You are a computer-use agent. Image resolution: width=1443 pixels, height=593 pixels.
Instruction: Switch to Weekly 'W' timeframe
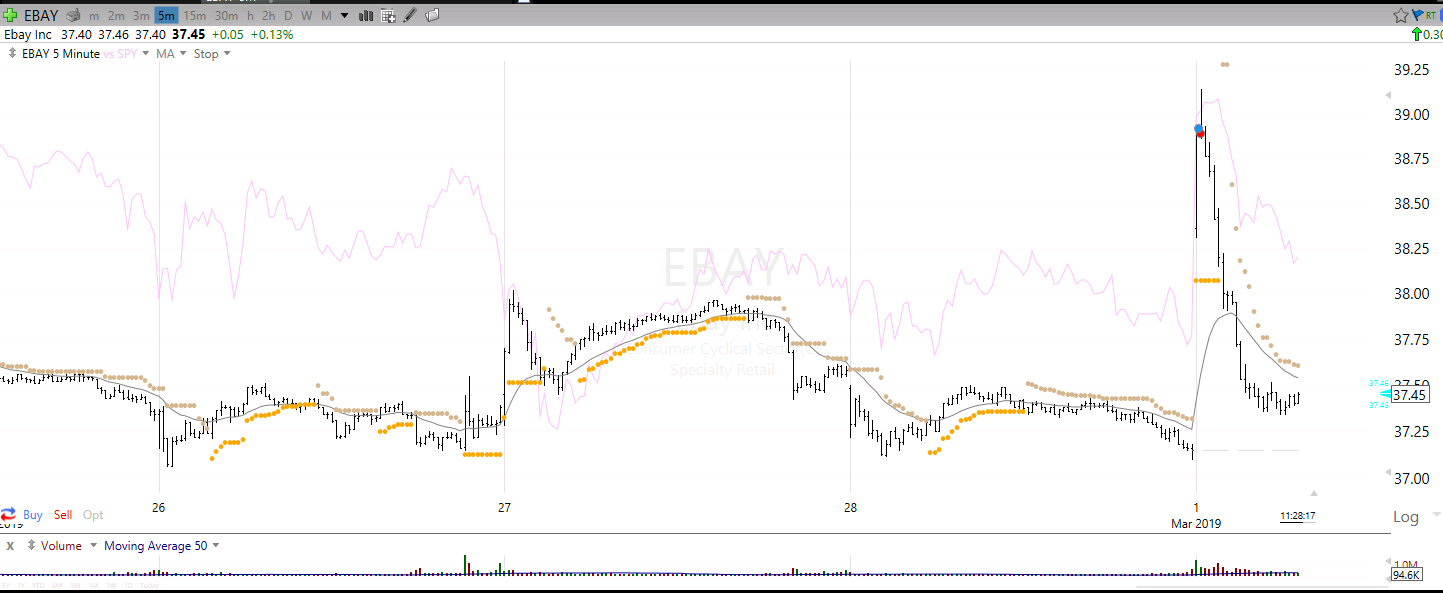307,16
